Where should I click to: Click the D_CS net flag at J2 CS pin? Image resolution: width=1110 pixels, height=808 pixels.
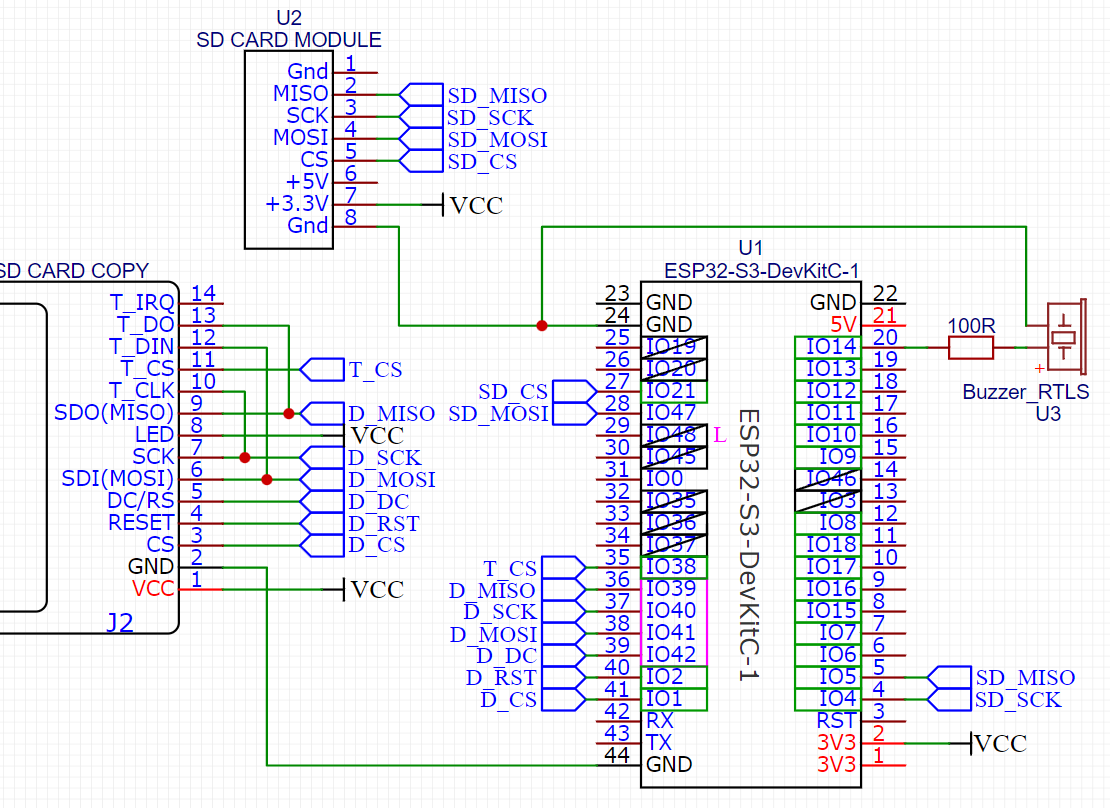322,545
